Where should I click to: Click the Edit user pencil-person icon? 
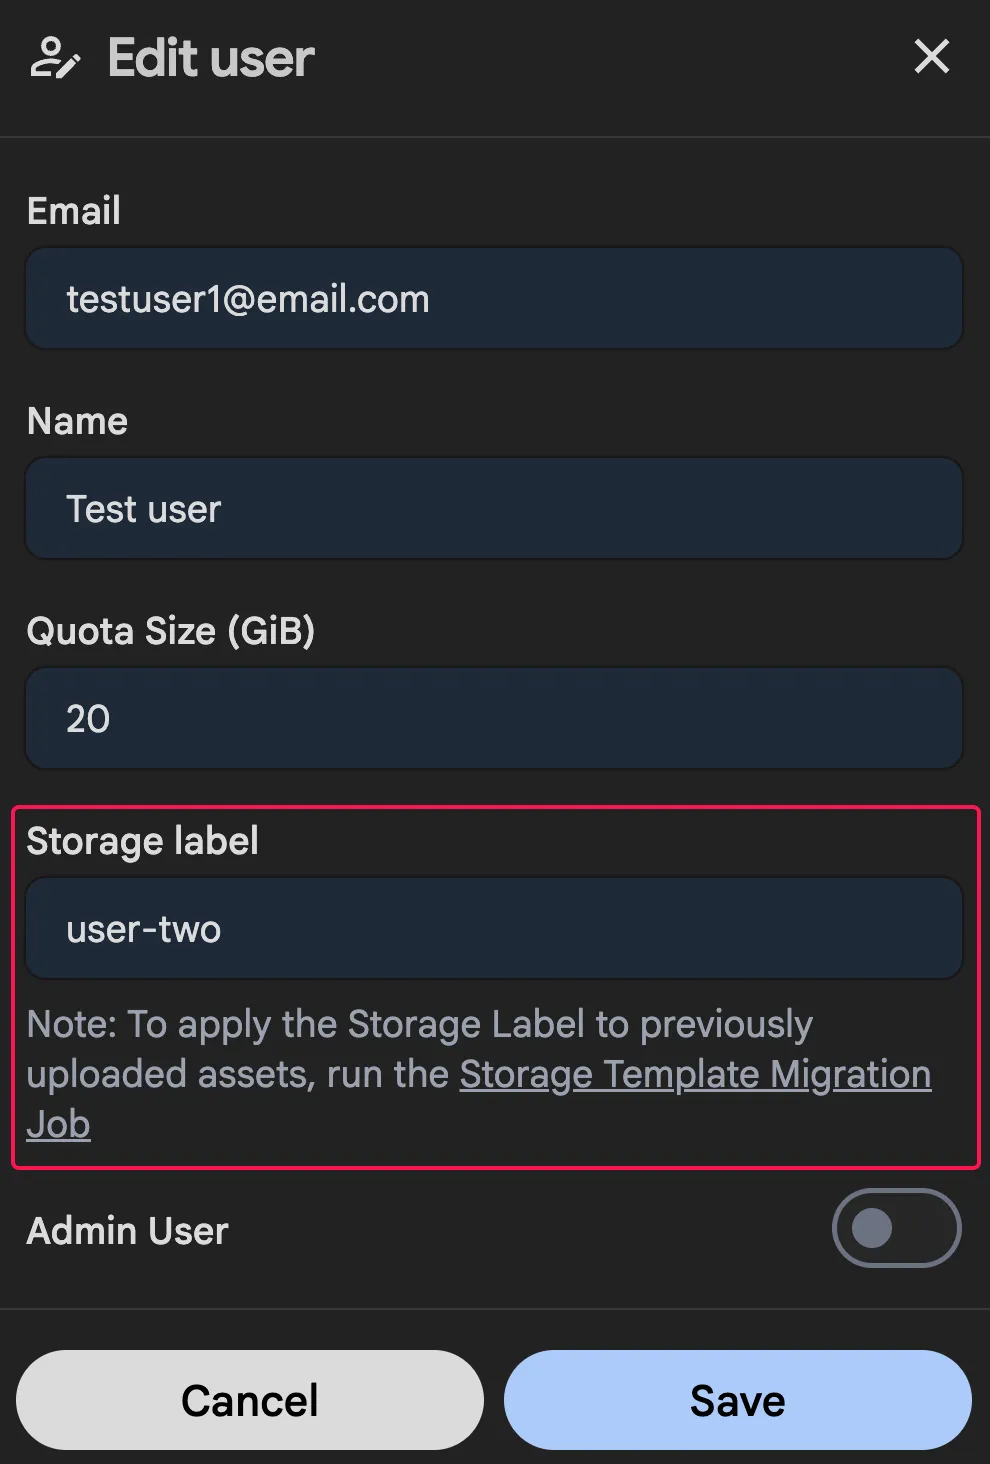click(54, 58)
